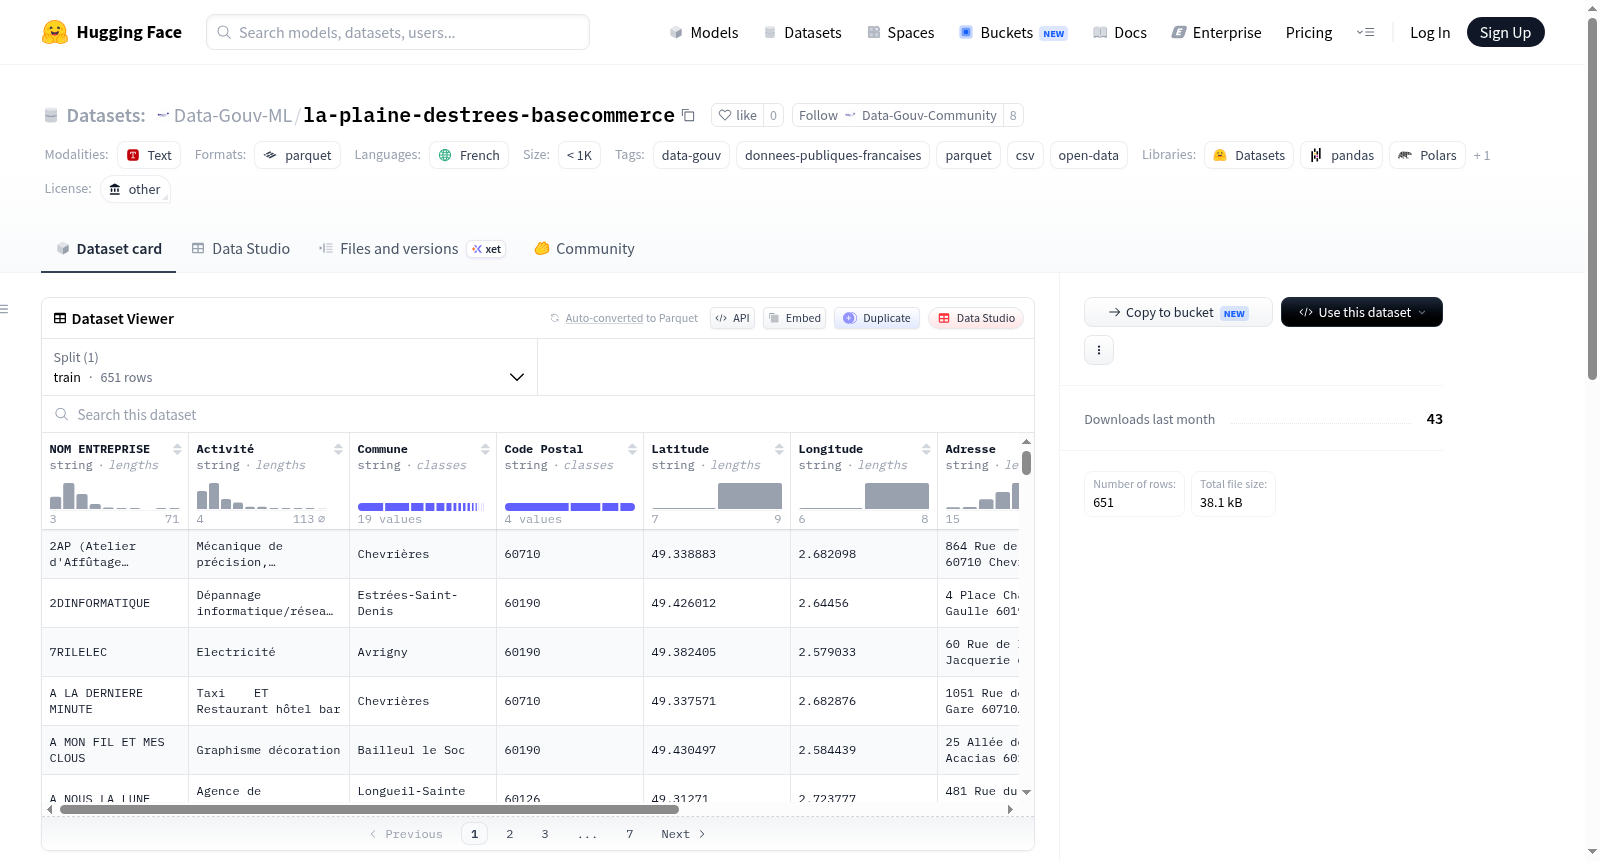Viewport: 1600px width, 861px height.
Task: Focus the Search this dataset field
Action: point(538,414)
